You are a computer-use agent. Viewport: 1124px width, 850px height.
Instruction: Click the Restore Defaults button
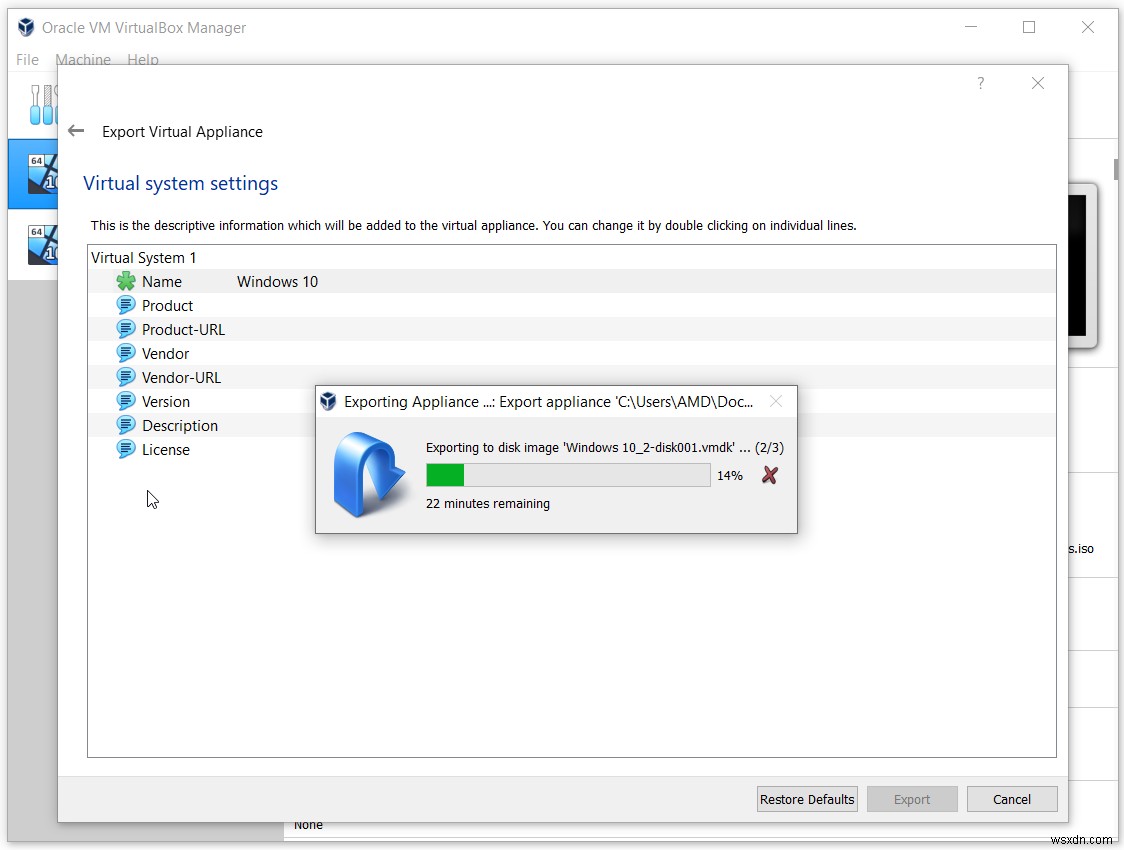coord(806,799)
